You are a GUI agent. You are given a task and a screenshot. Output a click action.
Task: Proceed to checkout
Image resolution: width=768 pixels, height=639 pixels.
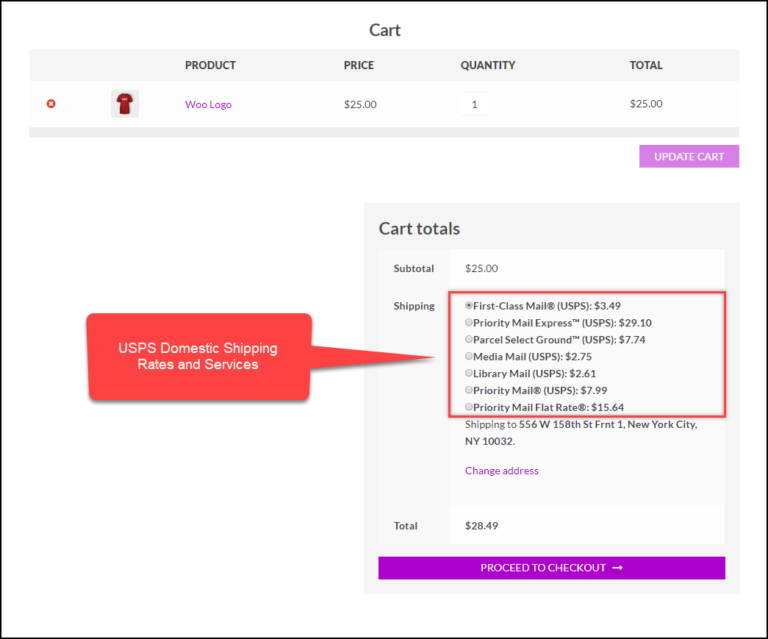tap(551, 568)
